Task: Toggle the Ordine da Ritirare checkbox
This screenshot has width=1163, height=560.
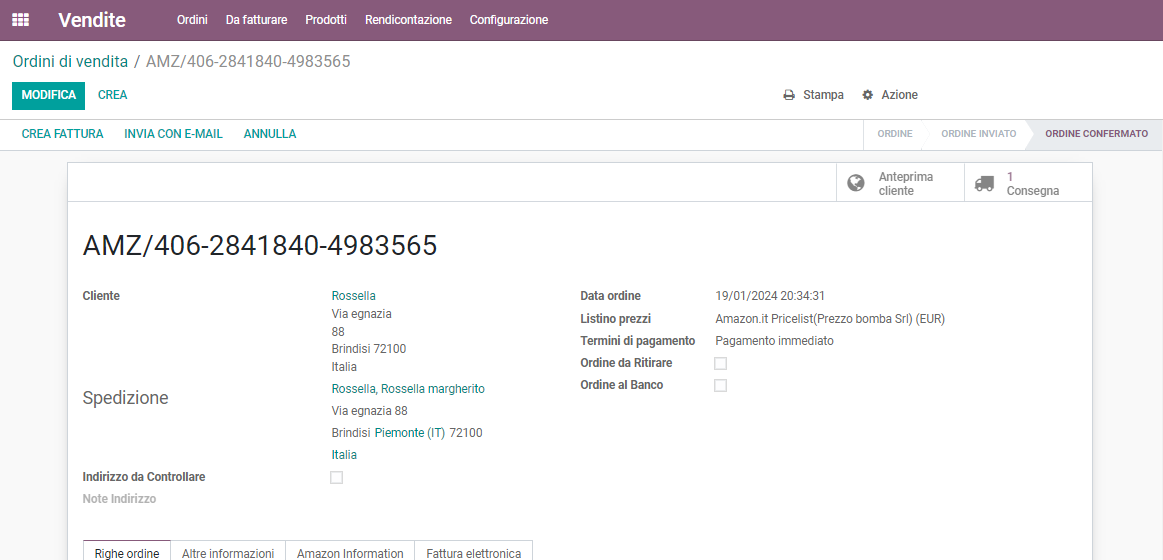Action: pos(720,363)
